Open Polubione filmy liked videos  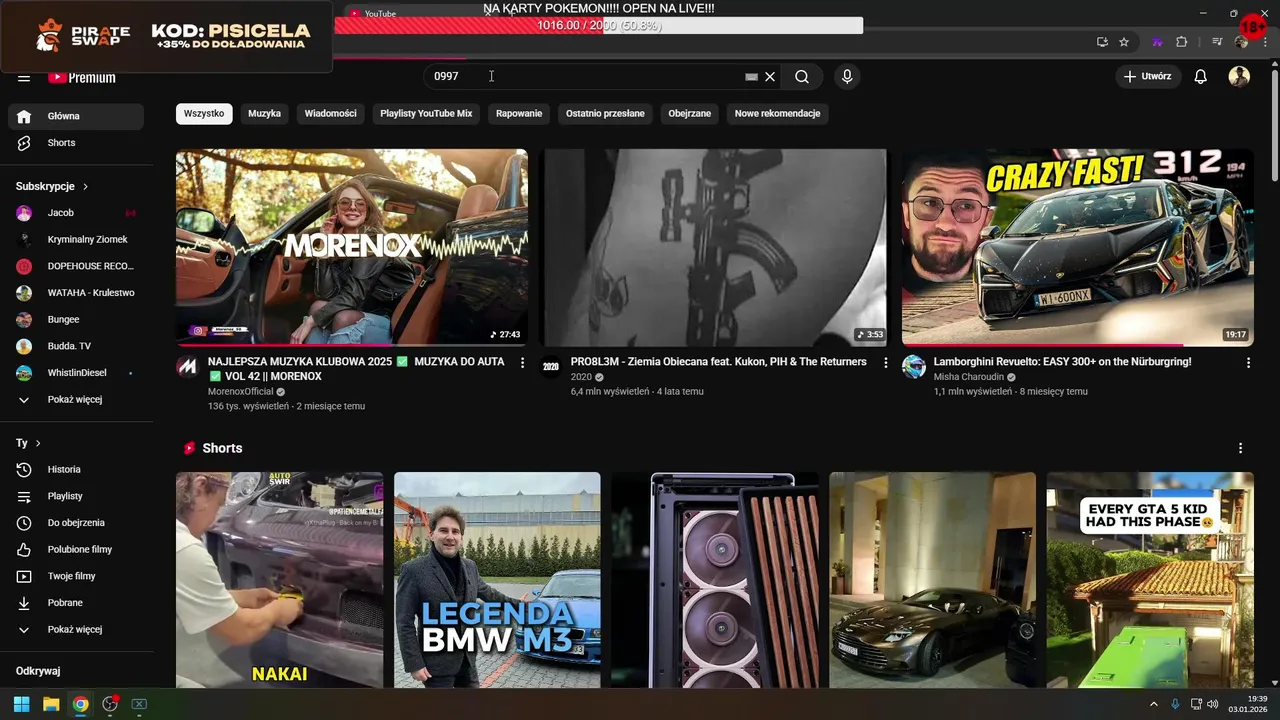[x=76, y=549]
